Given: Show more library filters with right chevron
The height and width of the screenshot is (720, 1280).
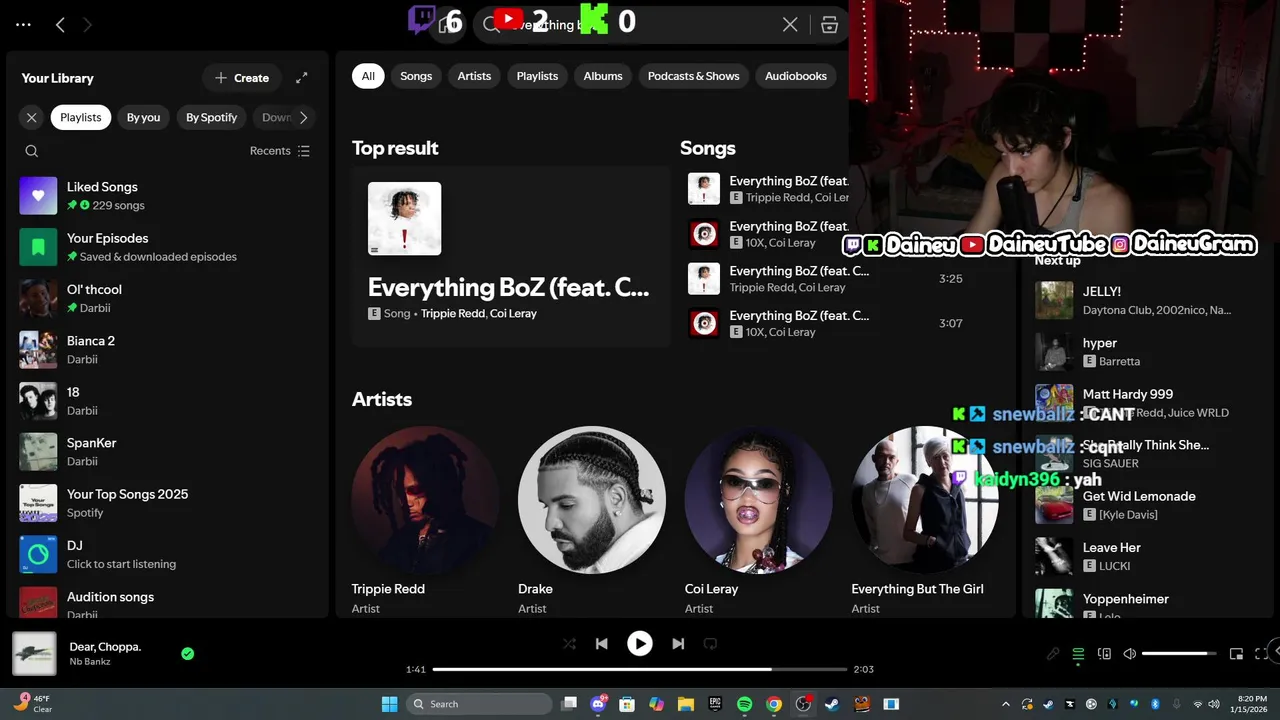Looking at the screenshot, I should coord(303,117).
